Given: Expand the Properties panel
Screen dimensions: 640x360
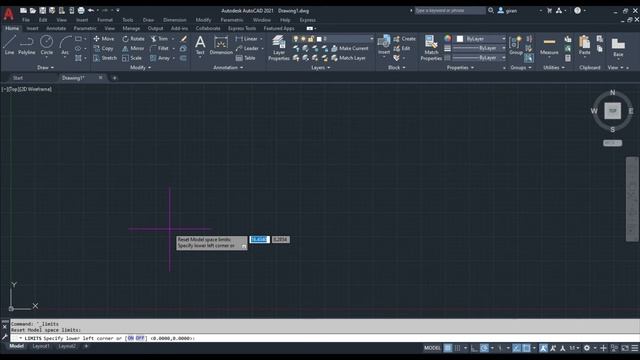Looking at the screenshot, I should coord(460,68).
